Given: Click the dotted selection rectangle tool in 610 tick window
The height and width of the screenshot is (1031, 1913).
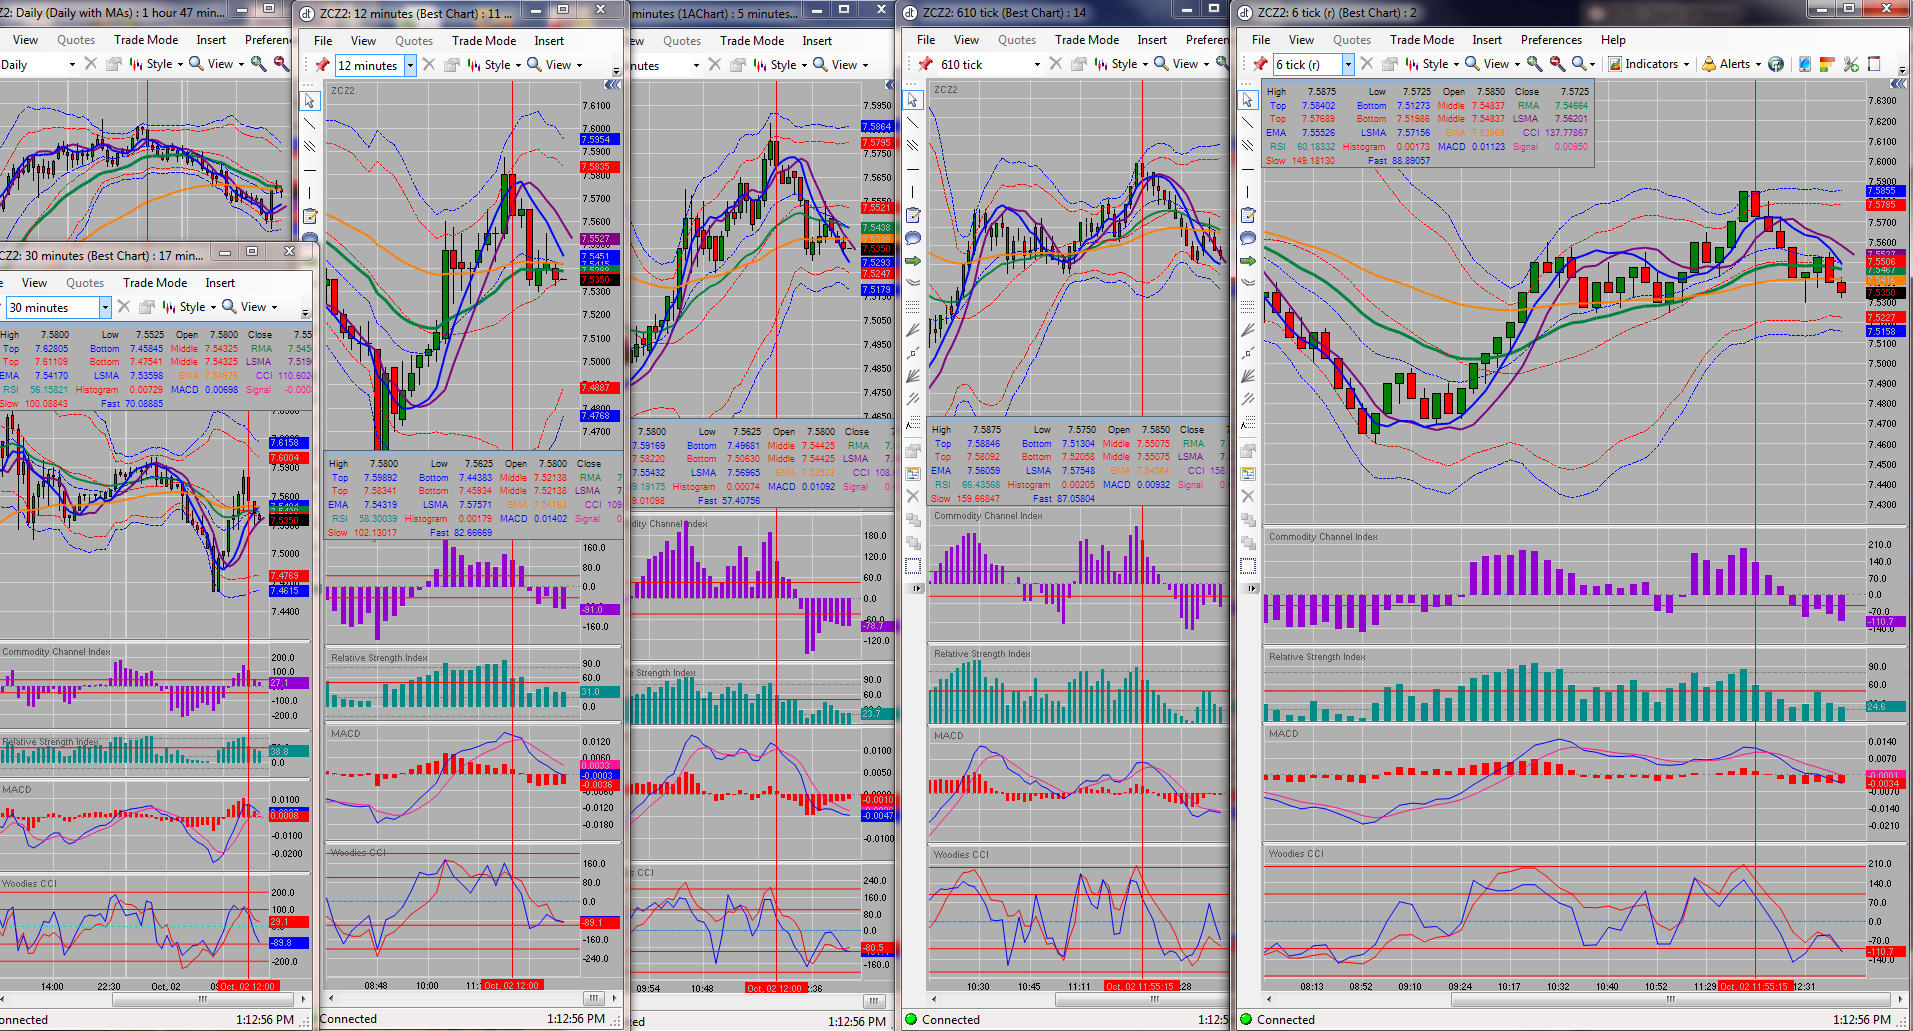Looking at the screenshot, I should click(x=912, y=566).
